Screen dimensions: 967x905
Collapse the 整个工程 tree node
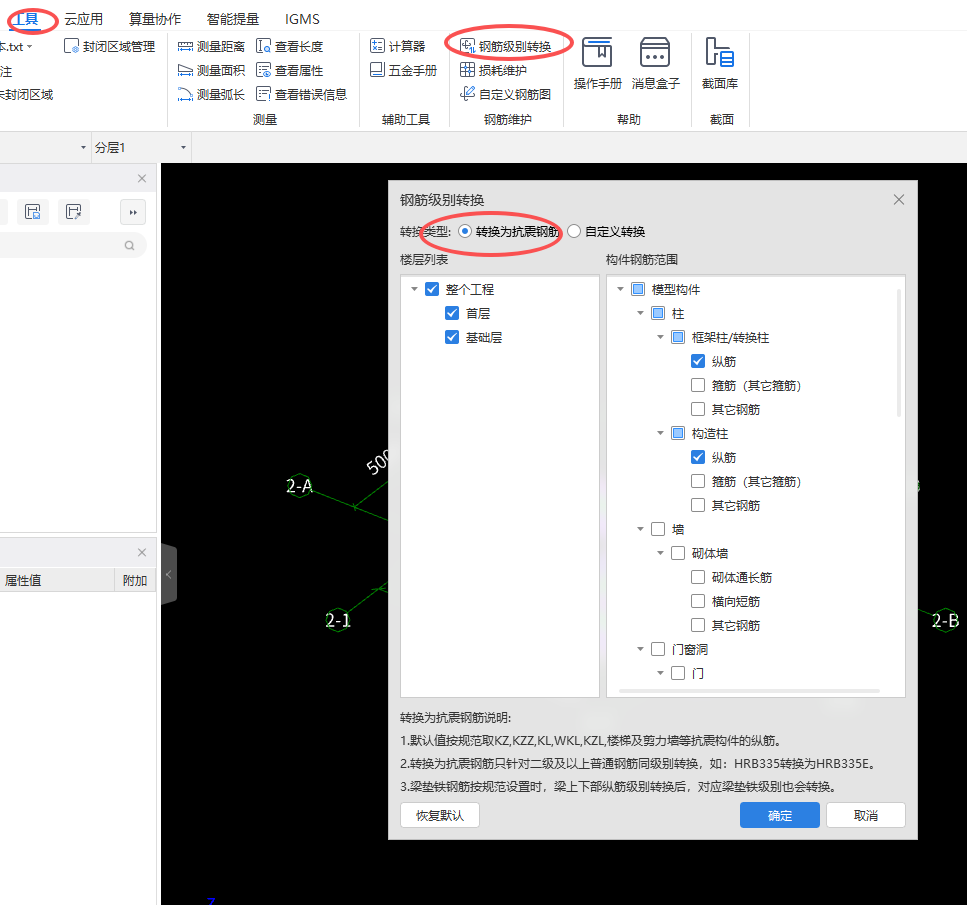(414, 289)
